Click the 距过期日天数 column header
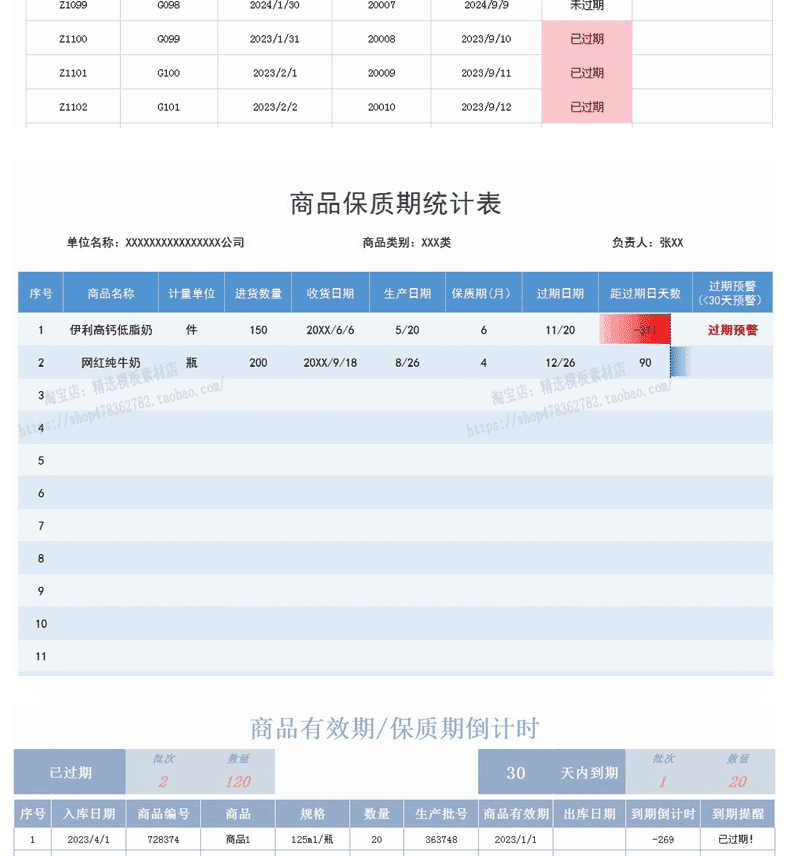Screen dimensions: 790x856 645,293
